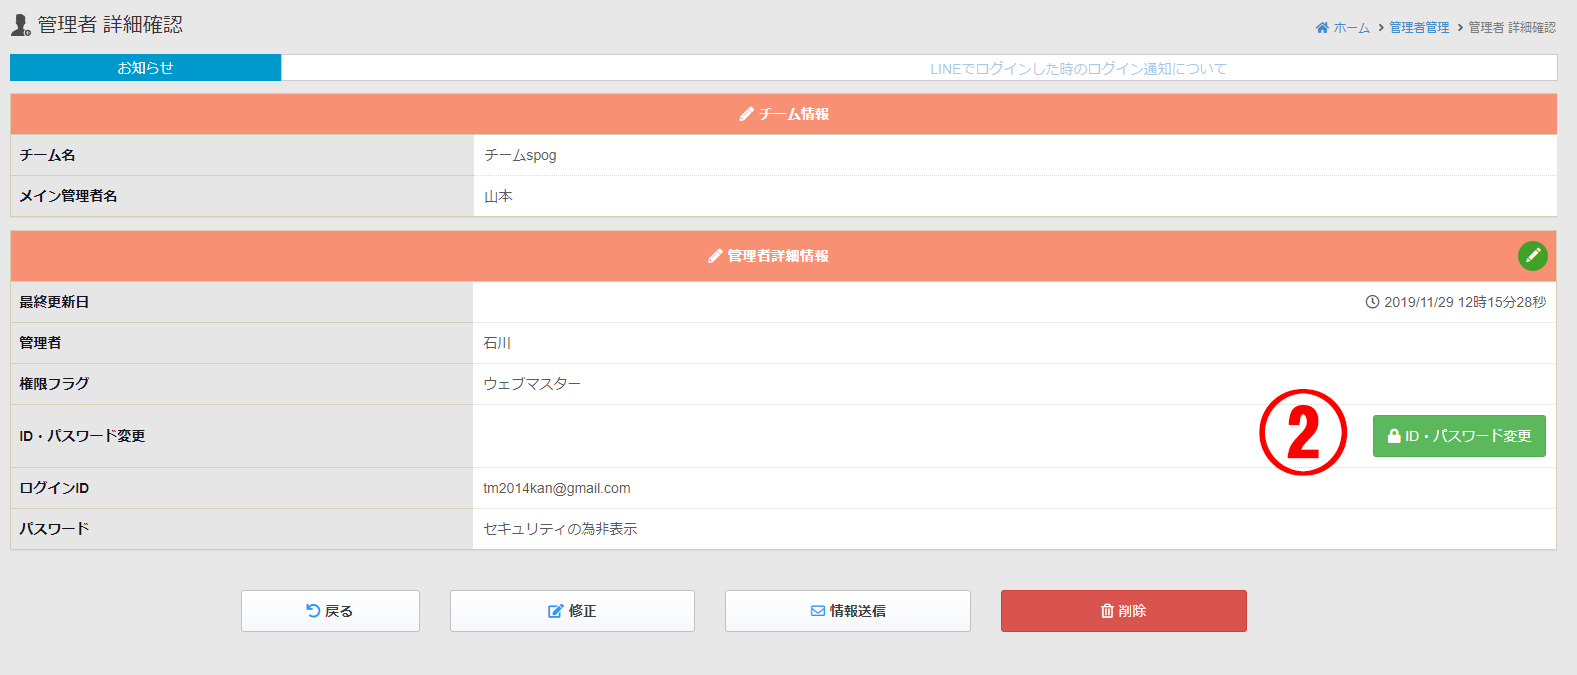Click the red circled number 2 marker
Screen dimensions: 1577x675
1302,433
